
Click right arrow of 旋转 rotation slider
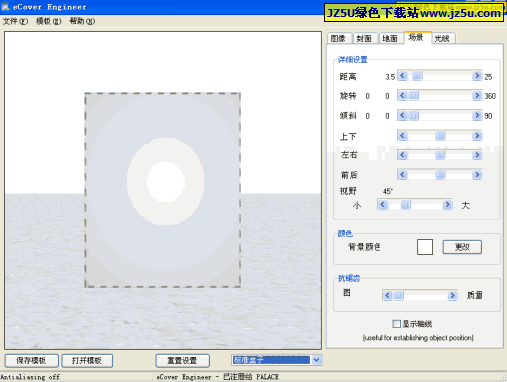(477, 96)
